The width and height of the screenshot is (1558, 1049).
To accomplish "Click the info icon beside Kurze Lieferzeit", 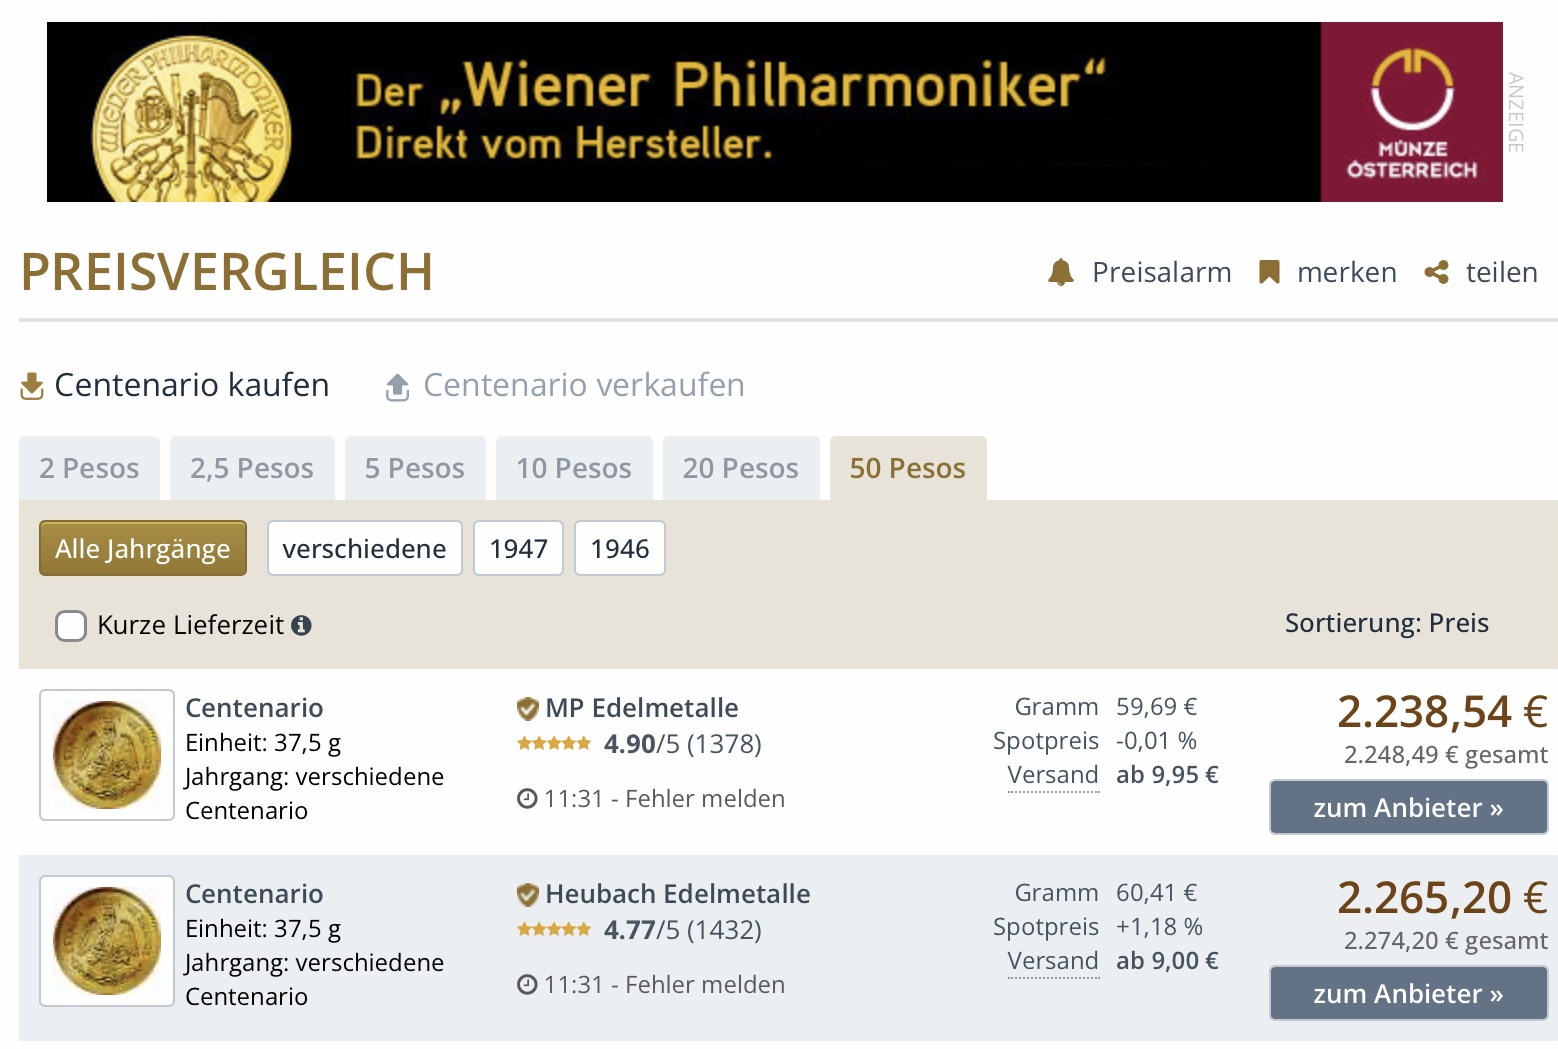I will (x=301, y=626).
